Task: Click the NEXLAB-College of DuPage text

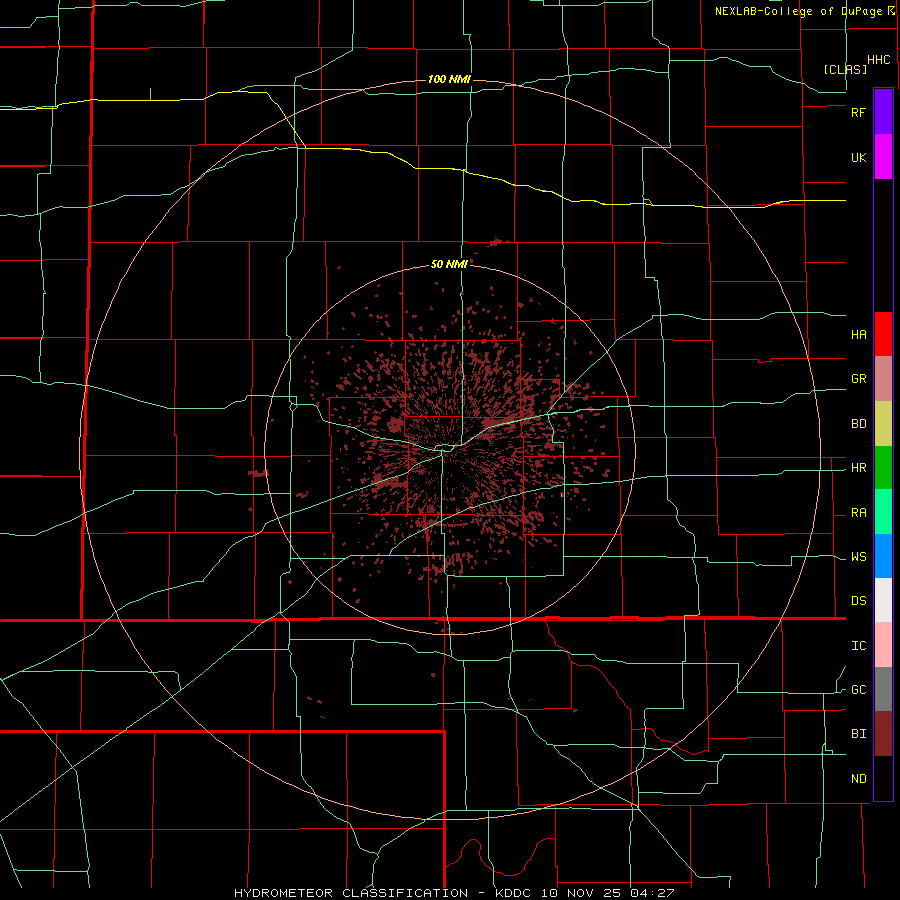Action: coord(798,11)
